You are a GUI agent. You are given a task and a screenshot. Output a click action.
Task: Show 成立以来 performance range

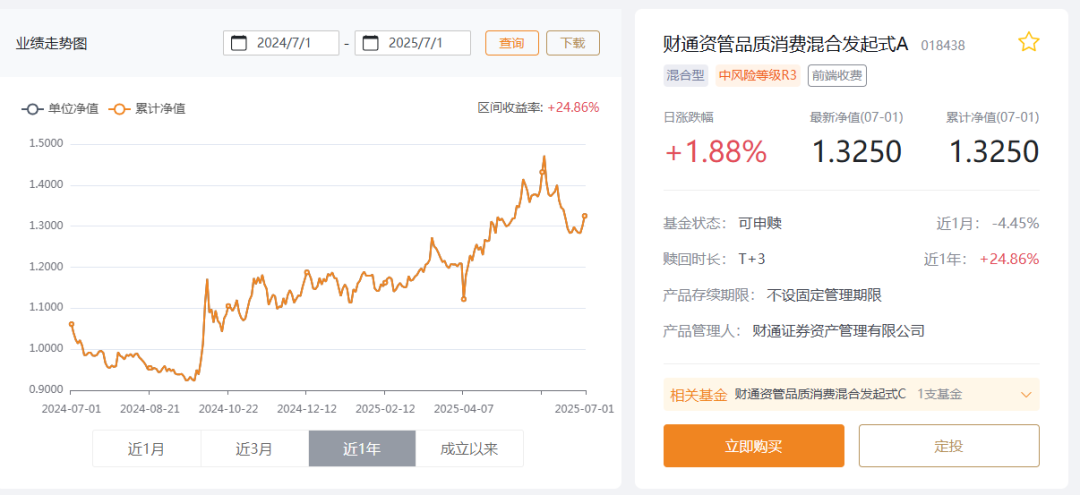[x=469, y=449]
